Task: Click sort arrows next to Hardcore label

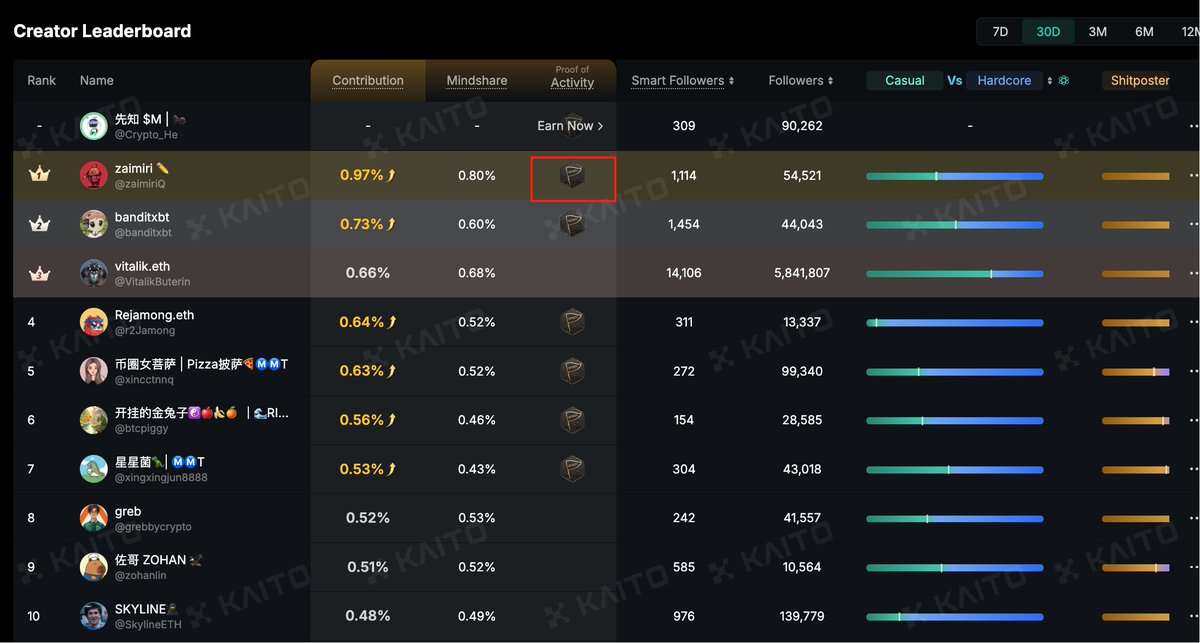Action: click(1048, 81)
